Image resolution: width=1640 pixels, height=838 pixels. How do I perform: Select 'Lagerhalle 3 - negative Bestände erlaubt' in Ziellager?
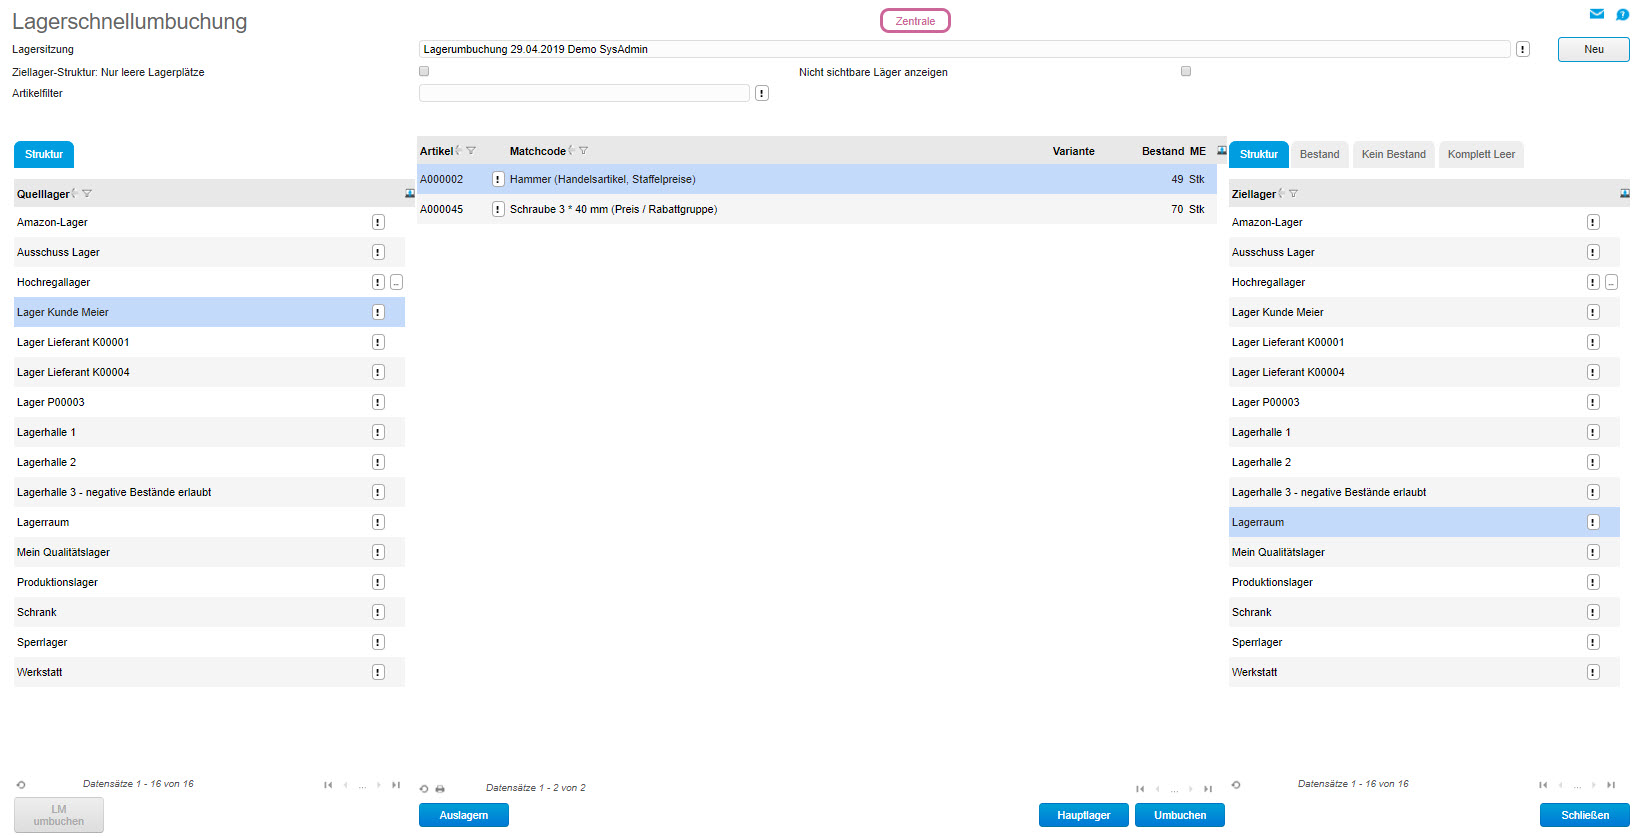pos(1424,492)
